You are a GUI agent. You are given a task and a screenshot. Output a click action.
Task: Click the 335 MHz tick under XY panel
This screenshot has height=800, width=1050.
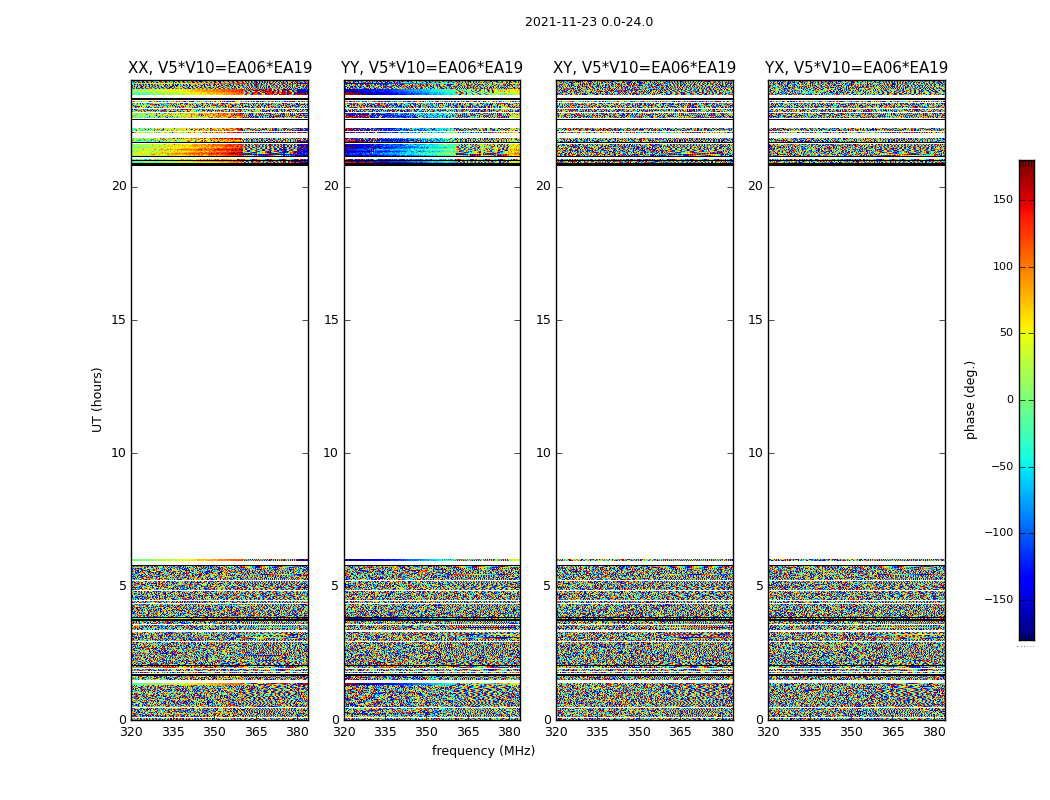(597, 732)
